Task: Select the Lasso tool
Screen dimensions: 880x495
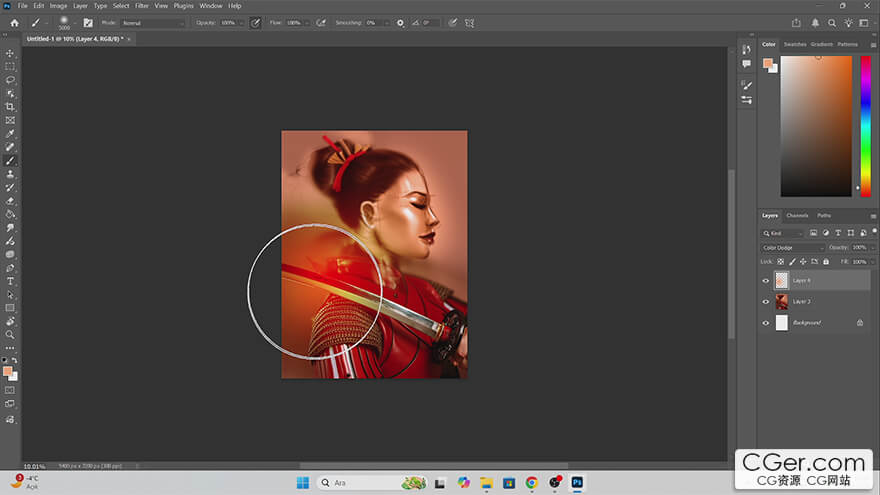Action: click(10, 80)
